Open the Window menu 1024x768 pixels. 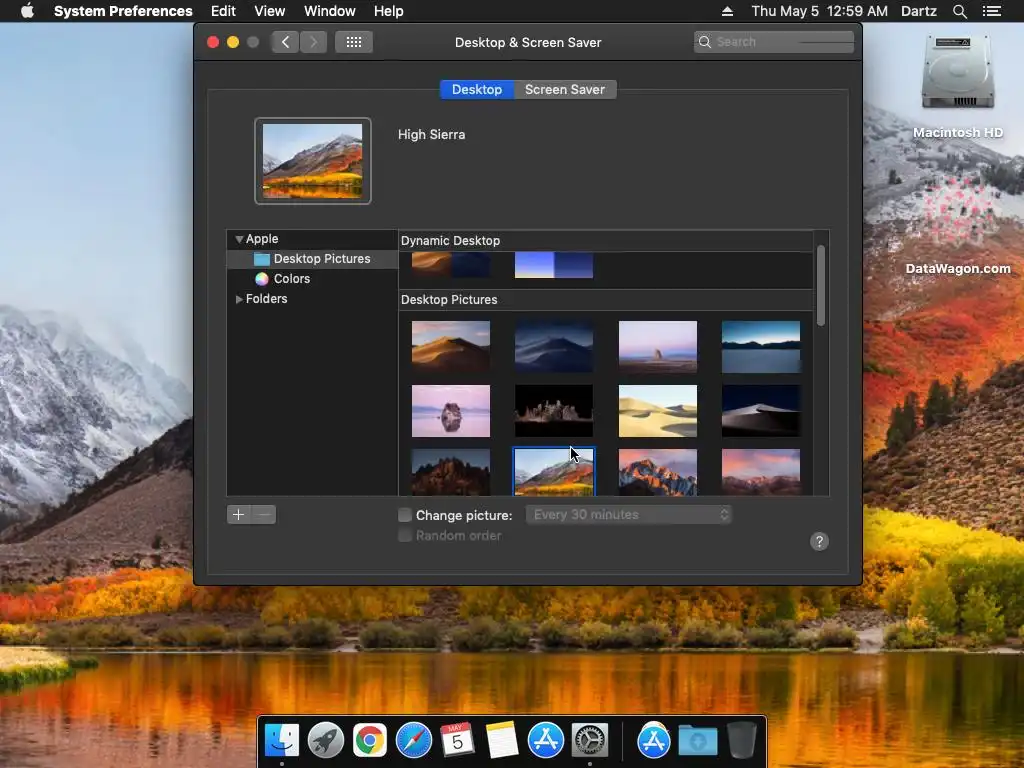pyautogui.click(x=330, y=11)
